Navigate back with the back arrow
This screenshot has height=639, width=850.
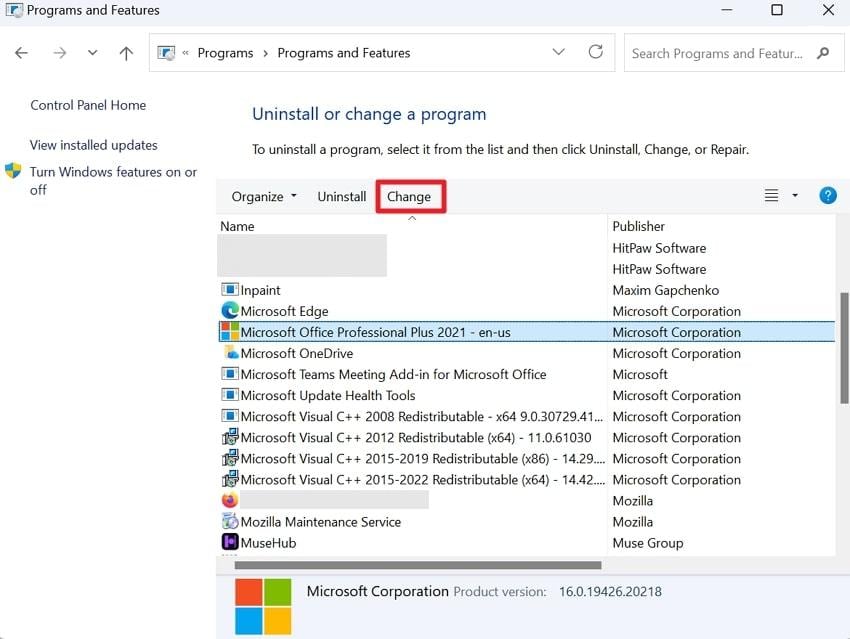21,52
